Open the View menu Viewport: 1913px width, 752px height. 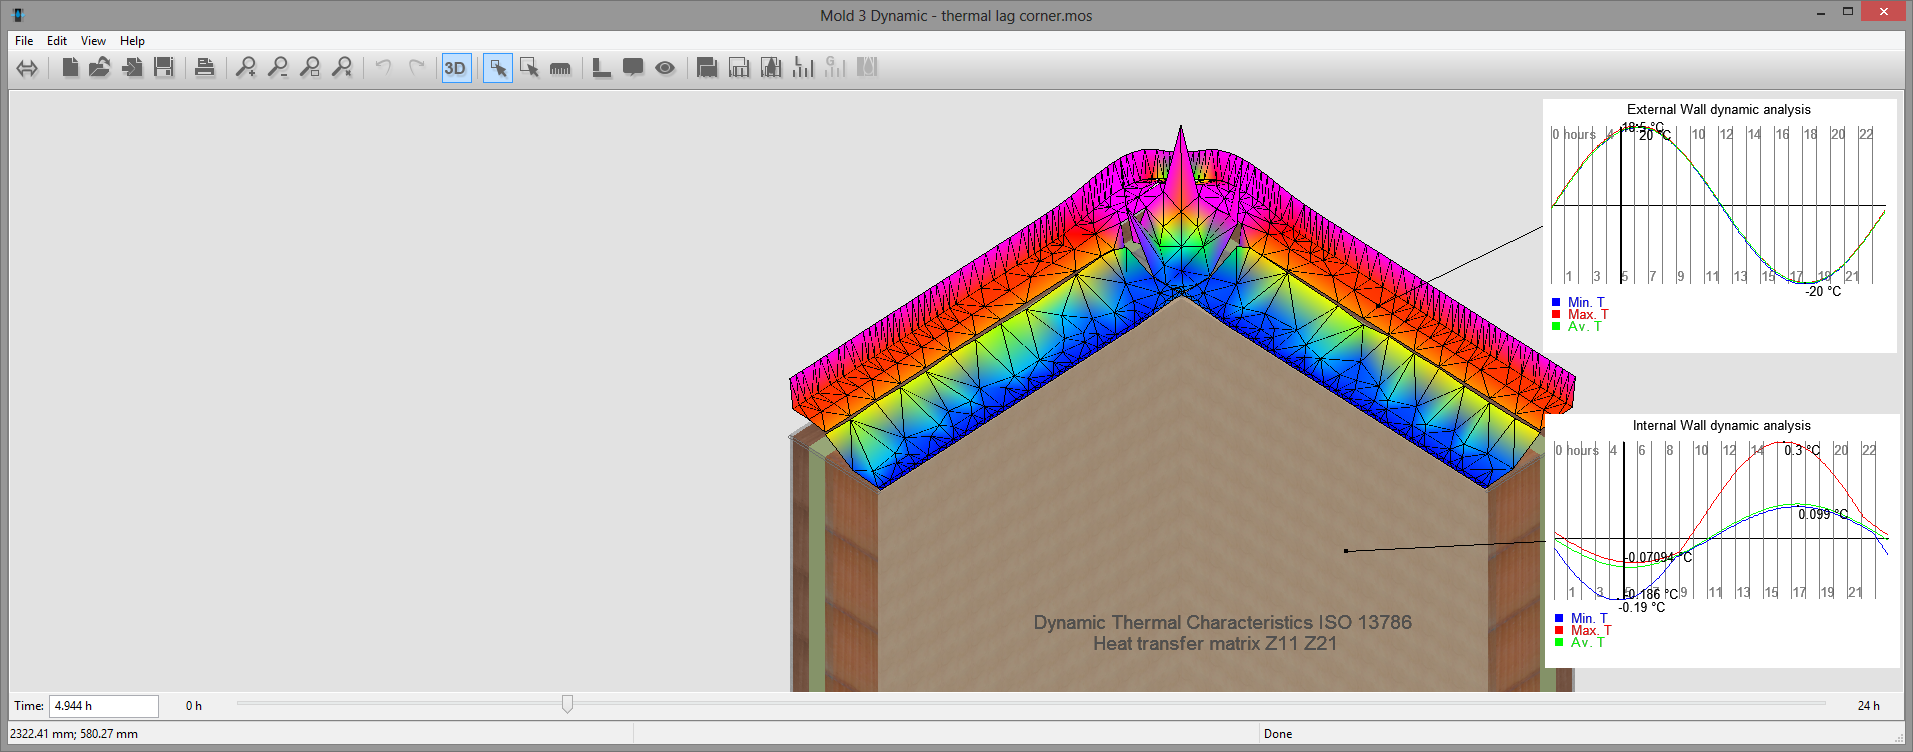[x=93, y=41]
